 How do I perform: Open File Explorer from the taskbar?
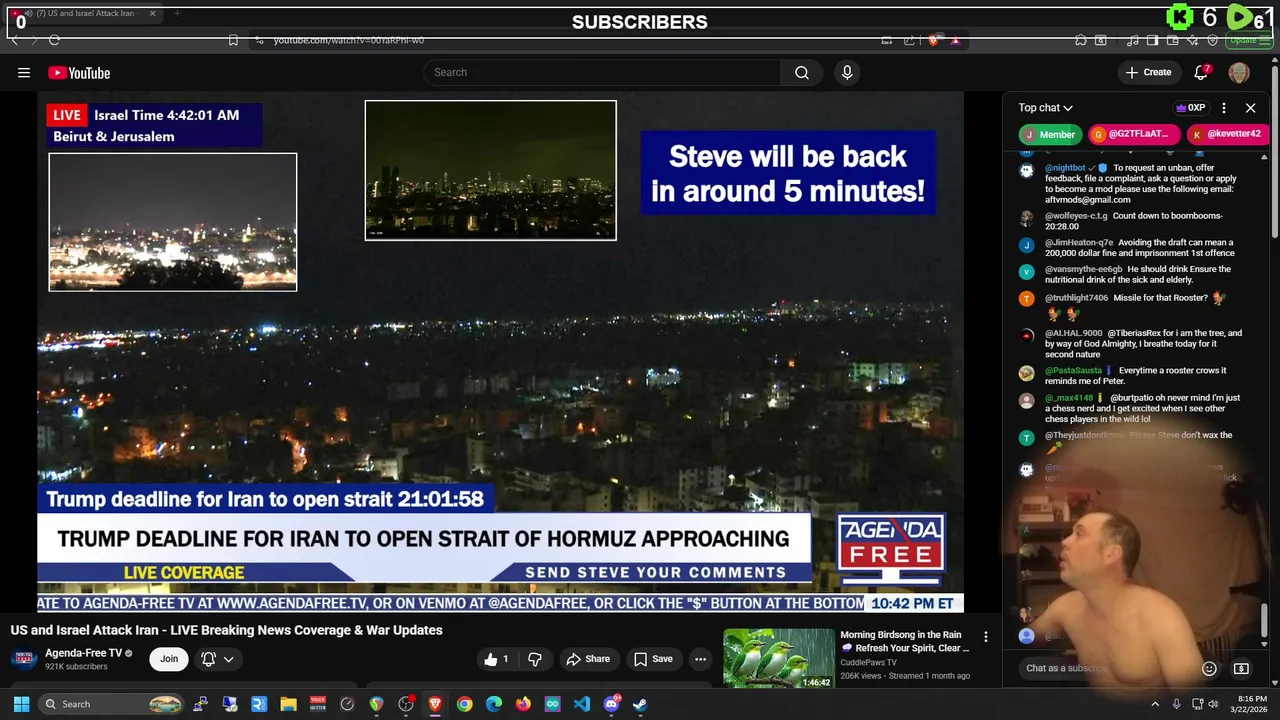coord(288,704)
